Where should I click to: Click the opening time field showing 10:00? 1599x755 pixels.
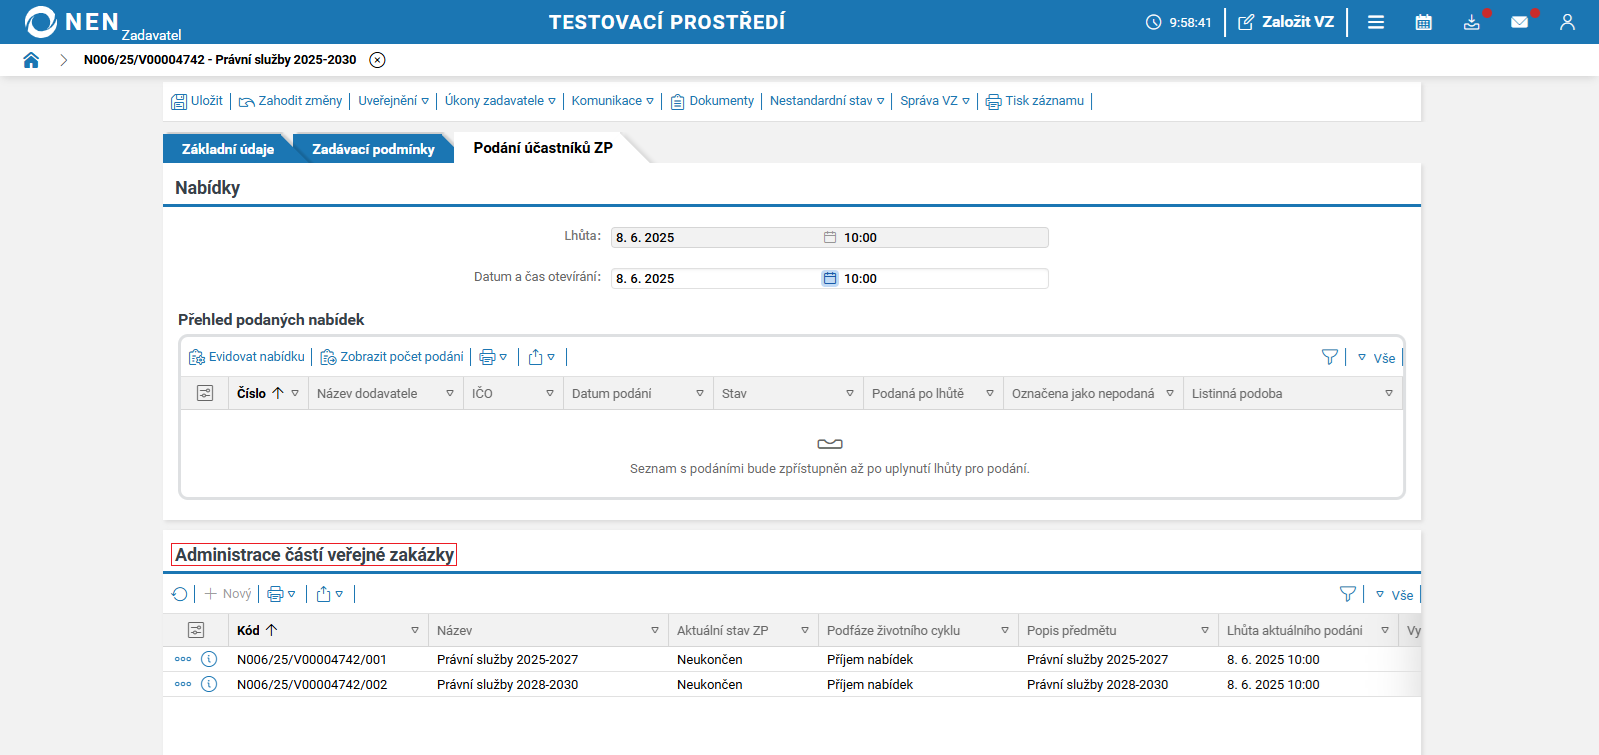(944, 279)
